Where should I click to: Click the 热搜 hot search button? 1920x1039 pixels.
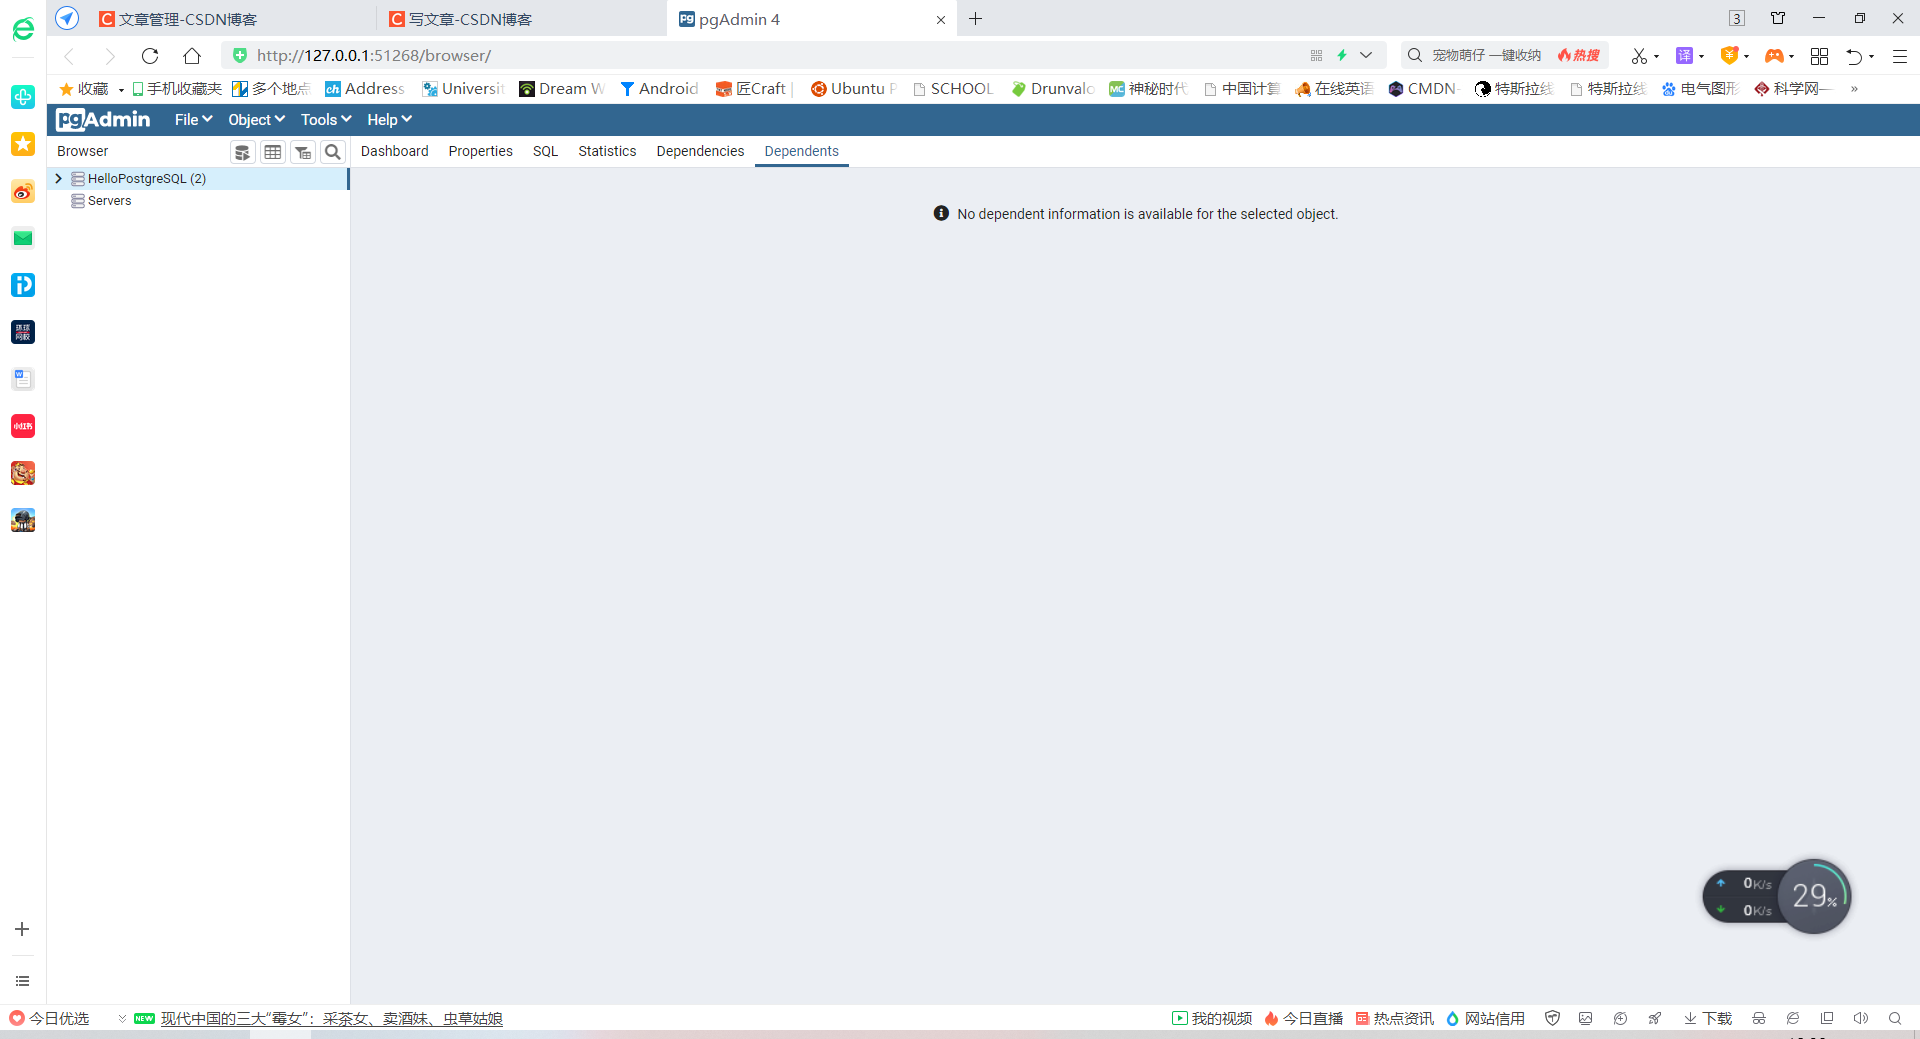1579,56
